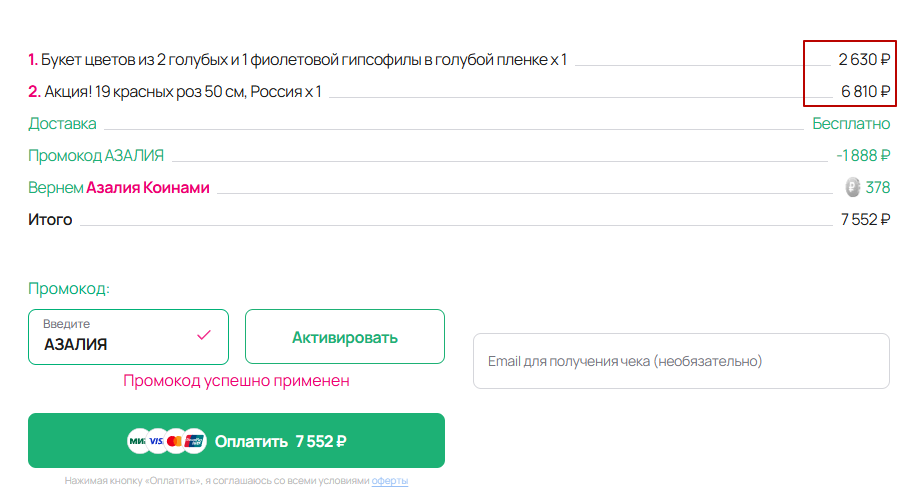
Task: Pay 7 552 ₽ with Оплатить button
Action: (236, 441)
